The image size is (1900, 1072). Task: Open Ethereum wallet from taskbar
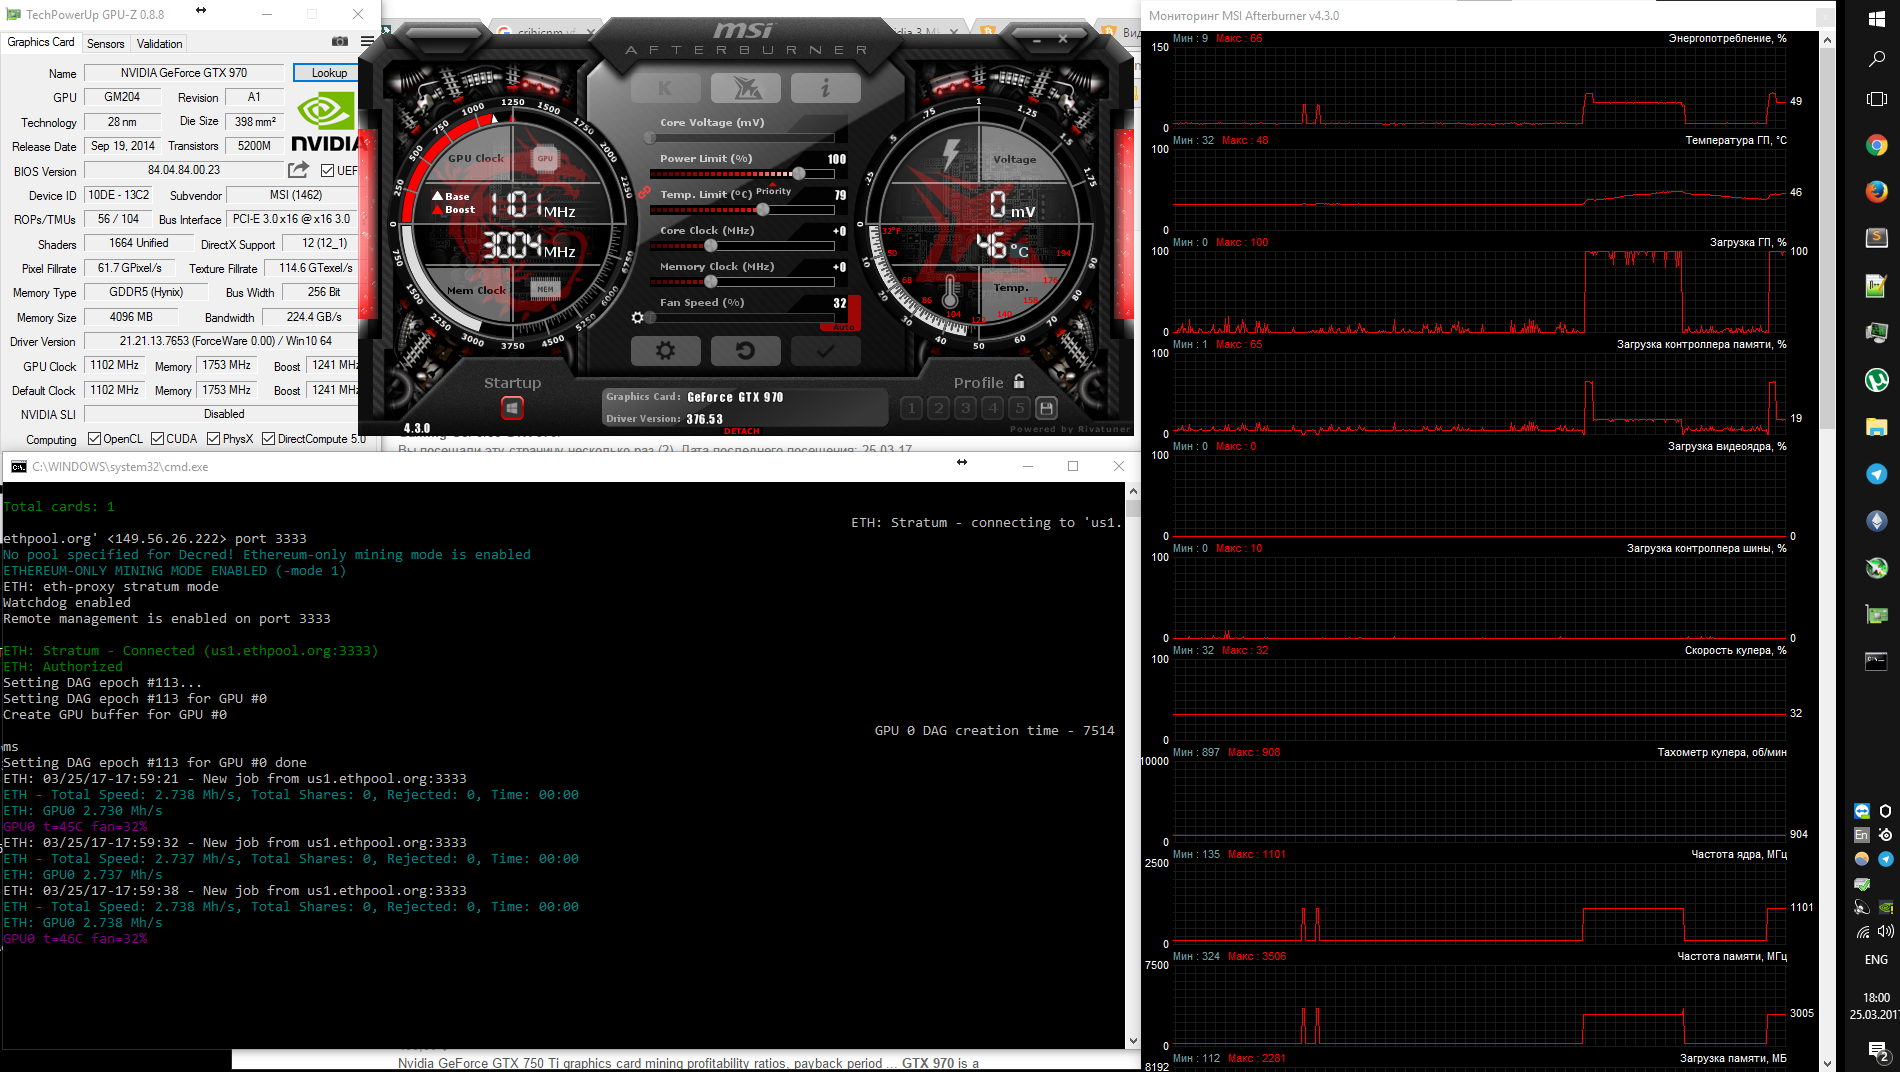pyautogui.click(x=1876, y=521)
